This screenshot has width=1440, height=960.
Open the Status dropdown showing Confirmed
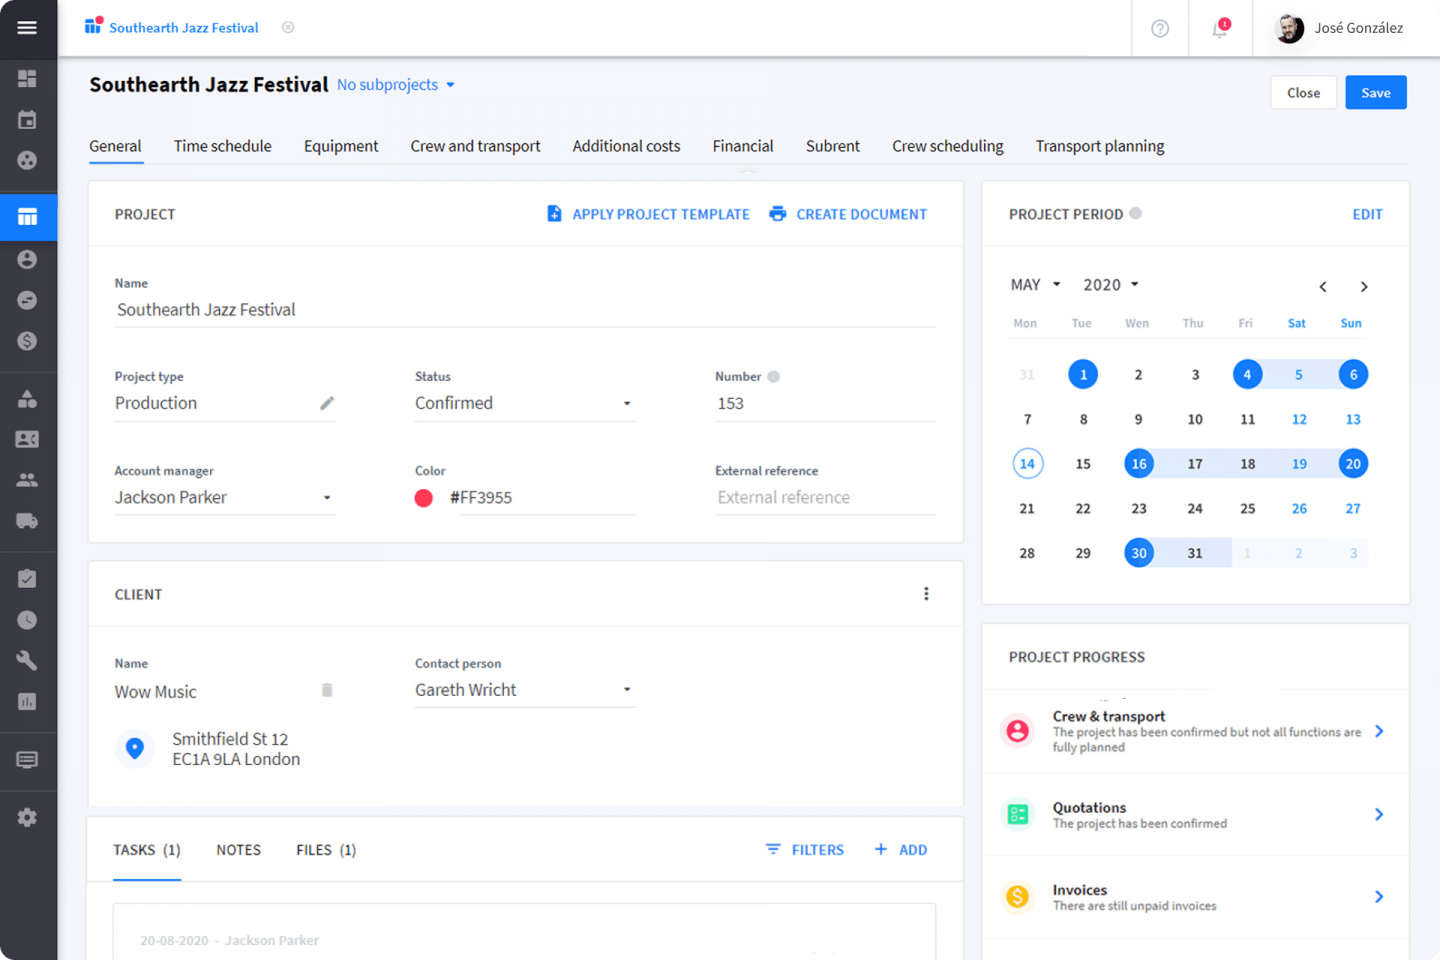[x=524, y=403]
